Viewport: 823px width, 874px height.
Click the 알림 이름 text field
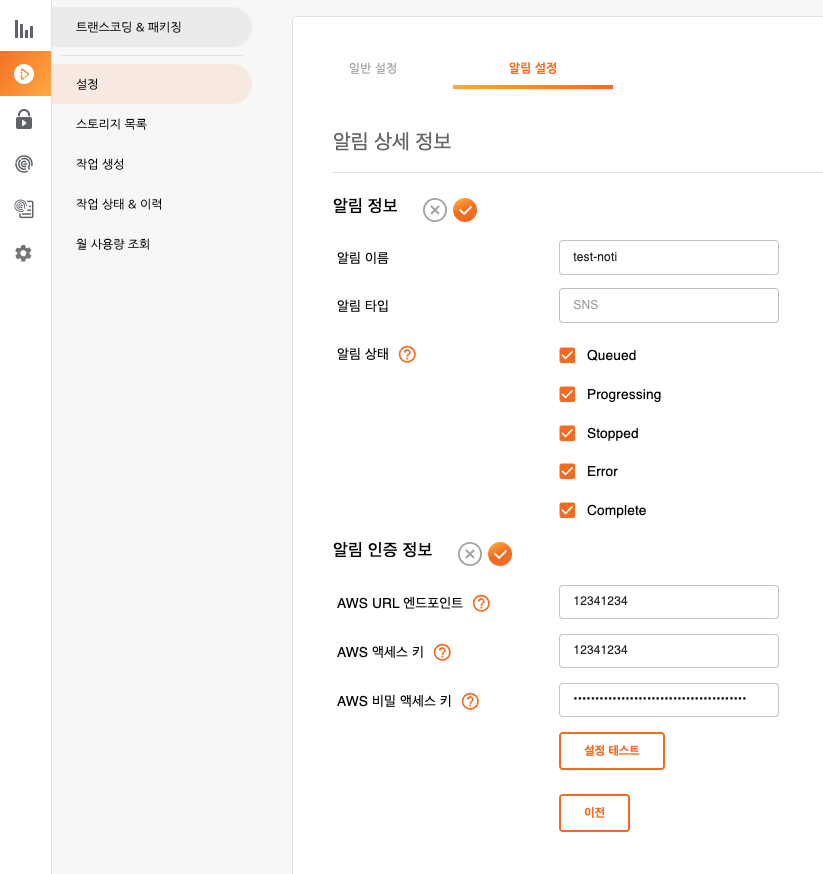pyautogui.click(x=668, y=257)
